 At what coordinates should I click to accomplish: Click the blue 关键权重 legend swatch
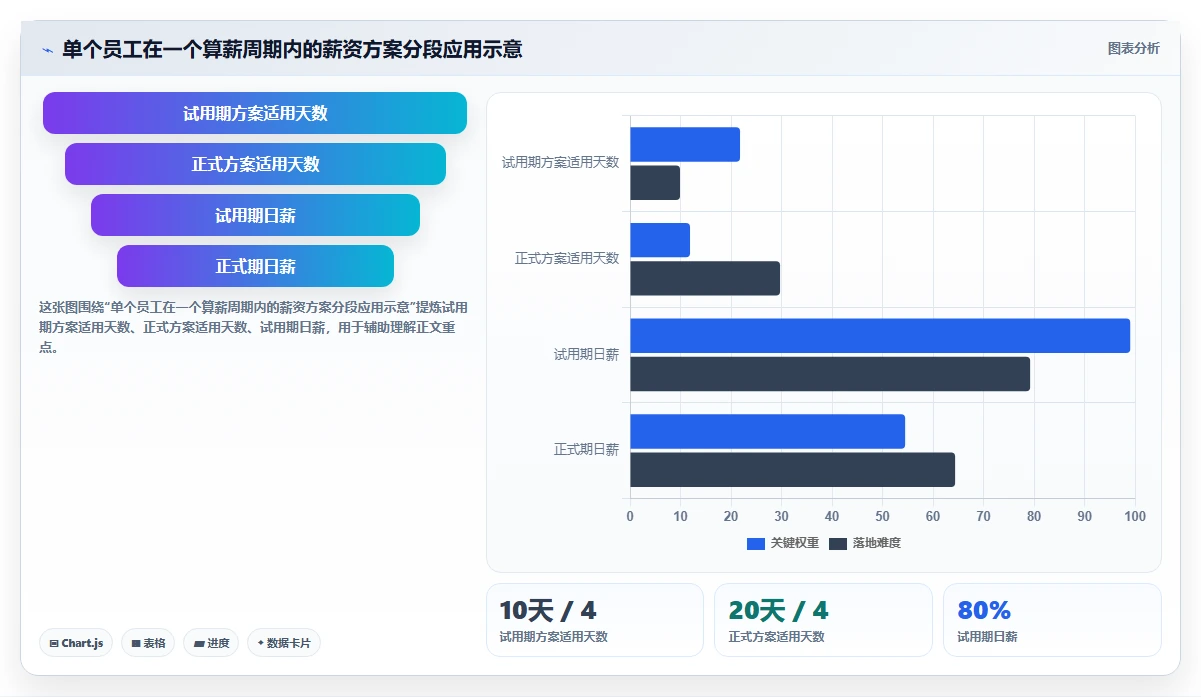[756, 543]
